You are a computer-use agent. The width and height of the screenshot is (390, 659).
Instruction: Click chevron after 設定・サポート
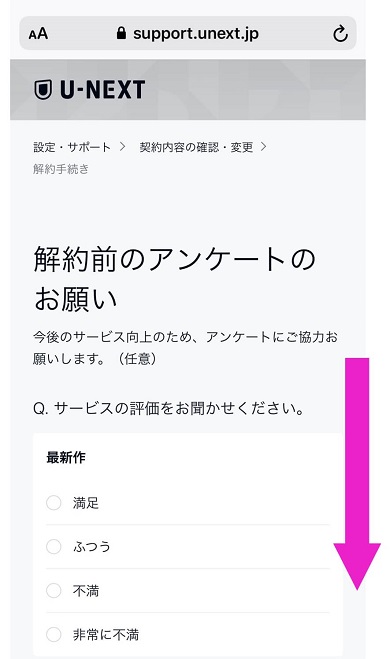pyautogui.click(x=122, y=147)
